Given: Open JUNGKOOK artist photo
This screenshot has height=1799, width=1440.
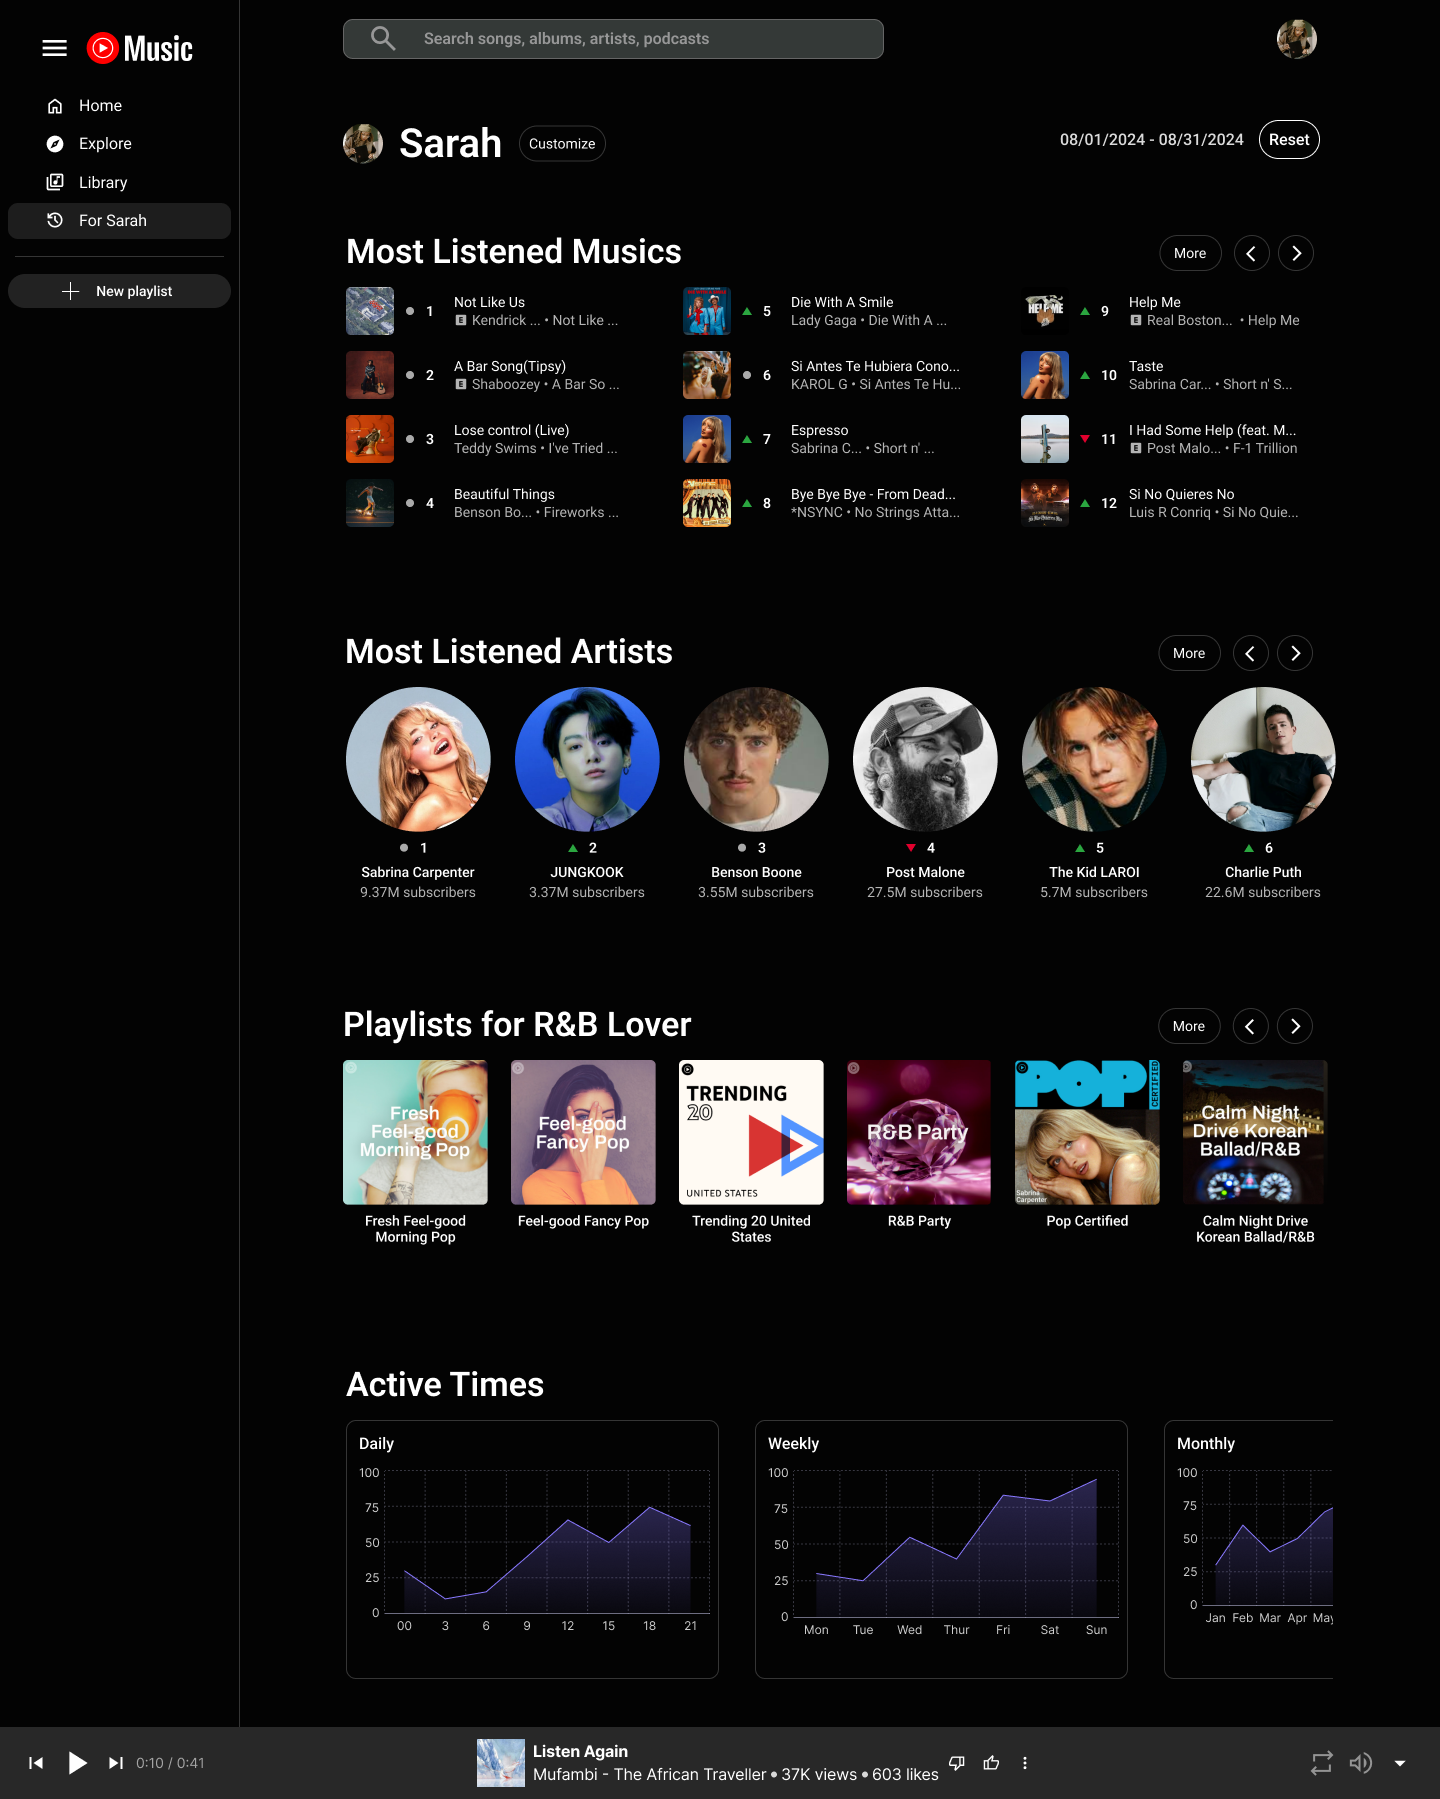Looking at the screenshot, I should point(587,759).
